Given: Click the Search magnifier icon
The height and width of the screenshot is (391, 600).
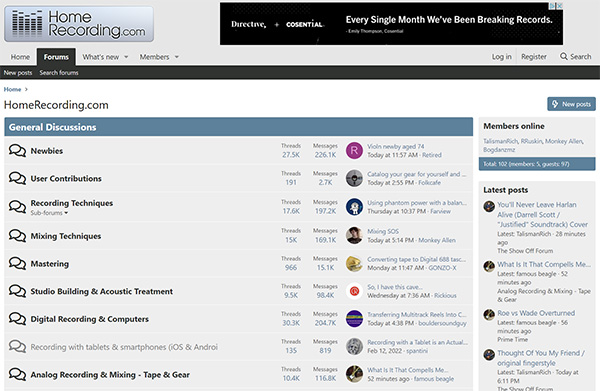Looking at the screenshot, I should click(x=564, y=56).
